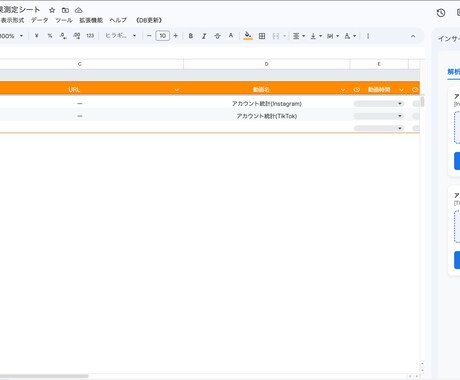Open the 動画名 column dropdown chevron
The height and width of the screenshot is (380, 460).
343,90
